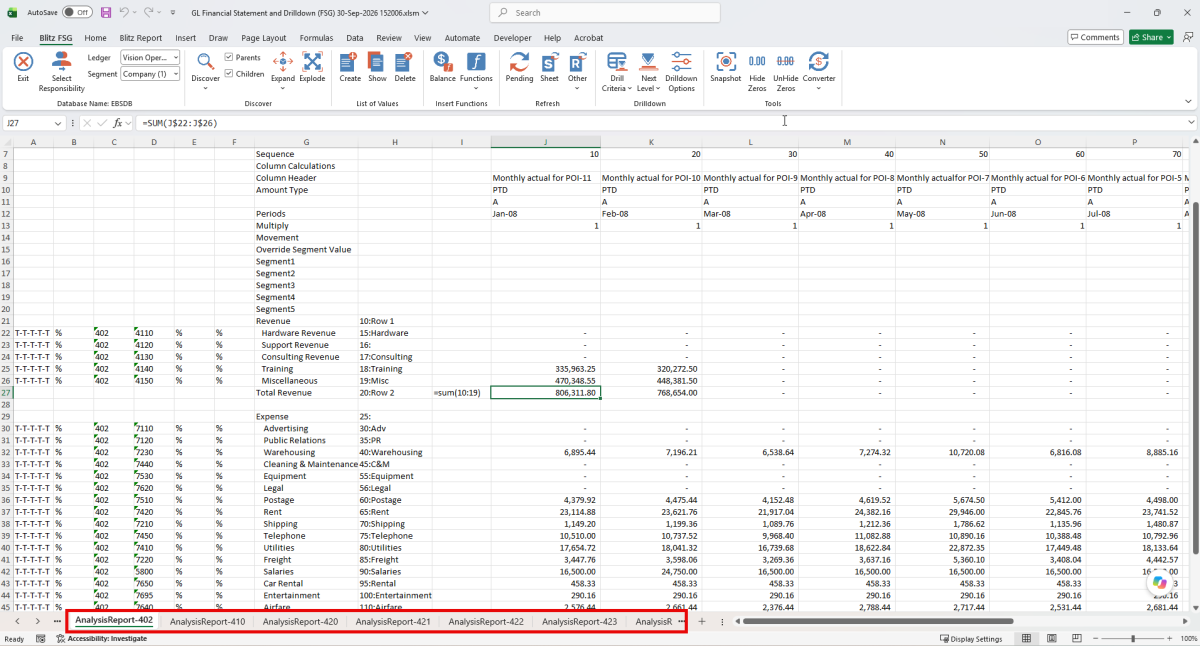This screenshot has height=646, width=1200.
Task: Open the file name dropdown in title bar
Action: click(x=427, y=13)
